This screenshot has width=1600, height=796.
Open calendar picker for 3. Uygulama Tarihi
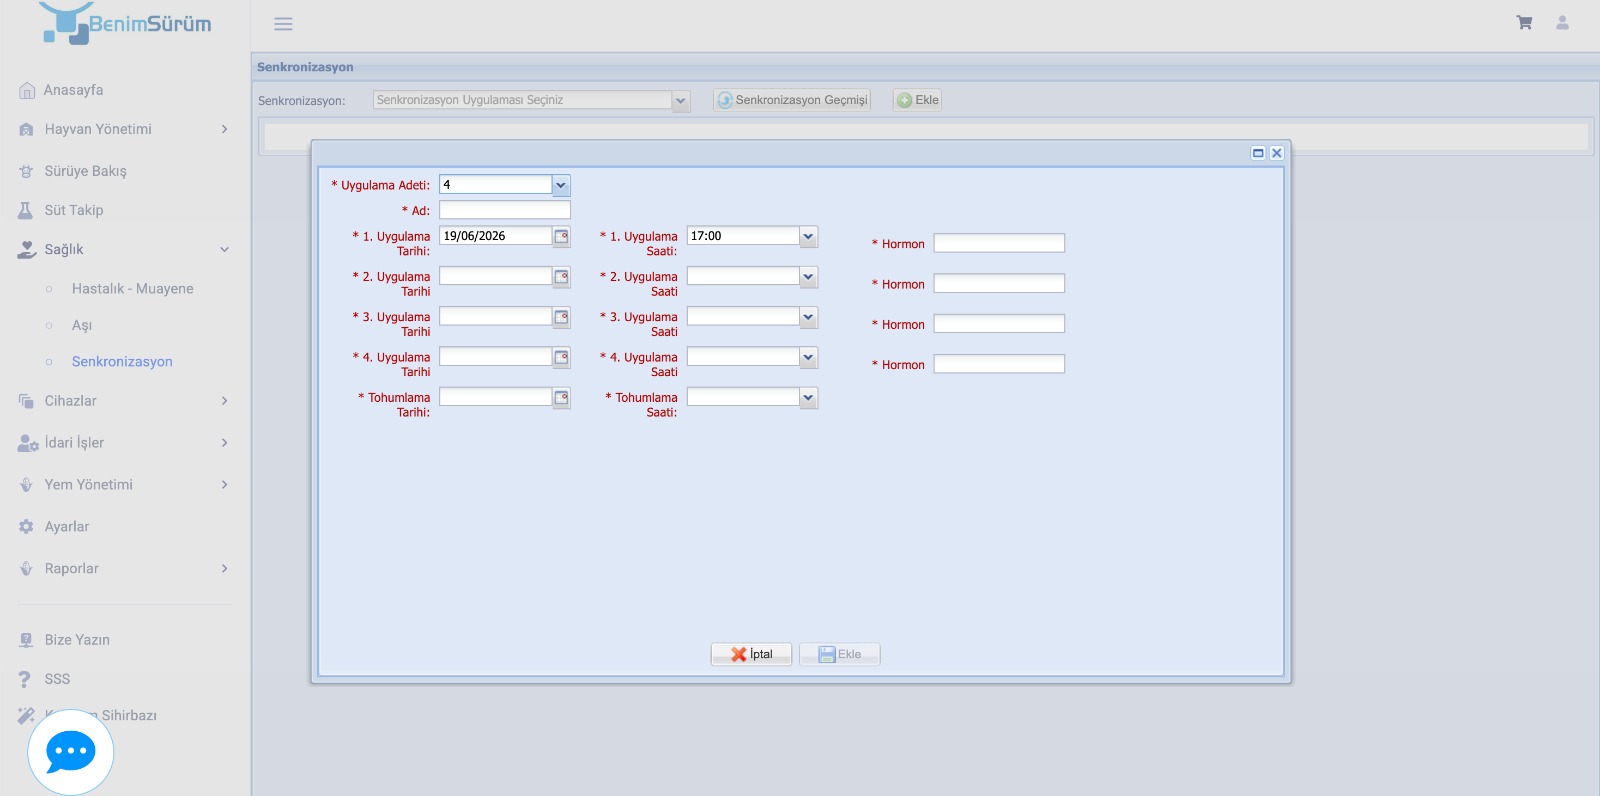tap(562, 317)
